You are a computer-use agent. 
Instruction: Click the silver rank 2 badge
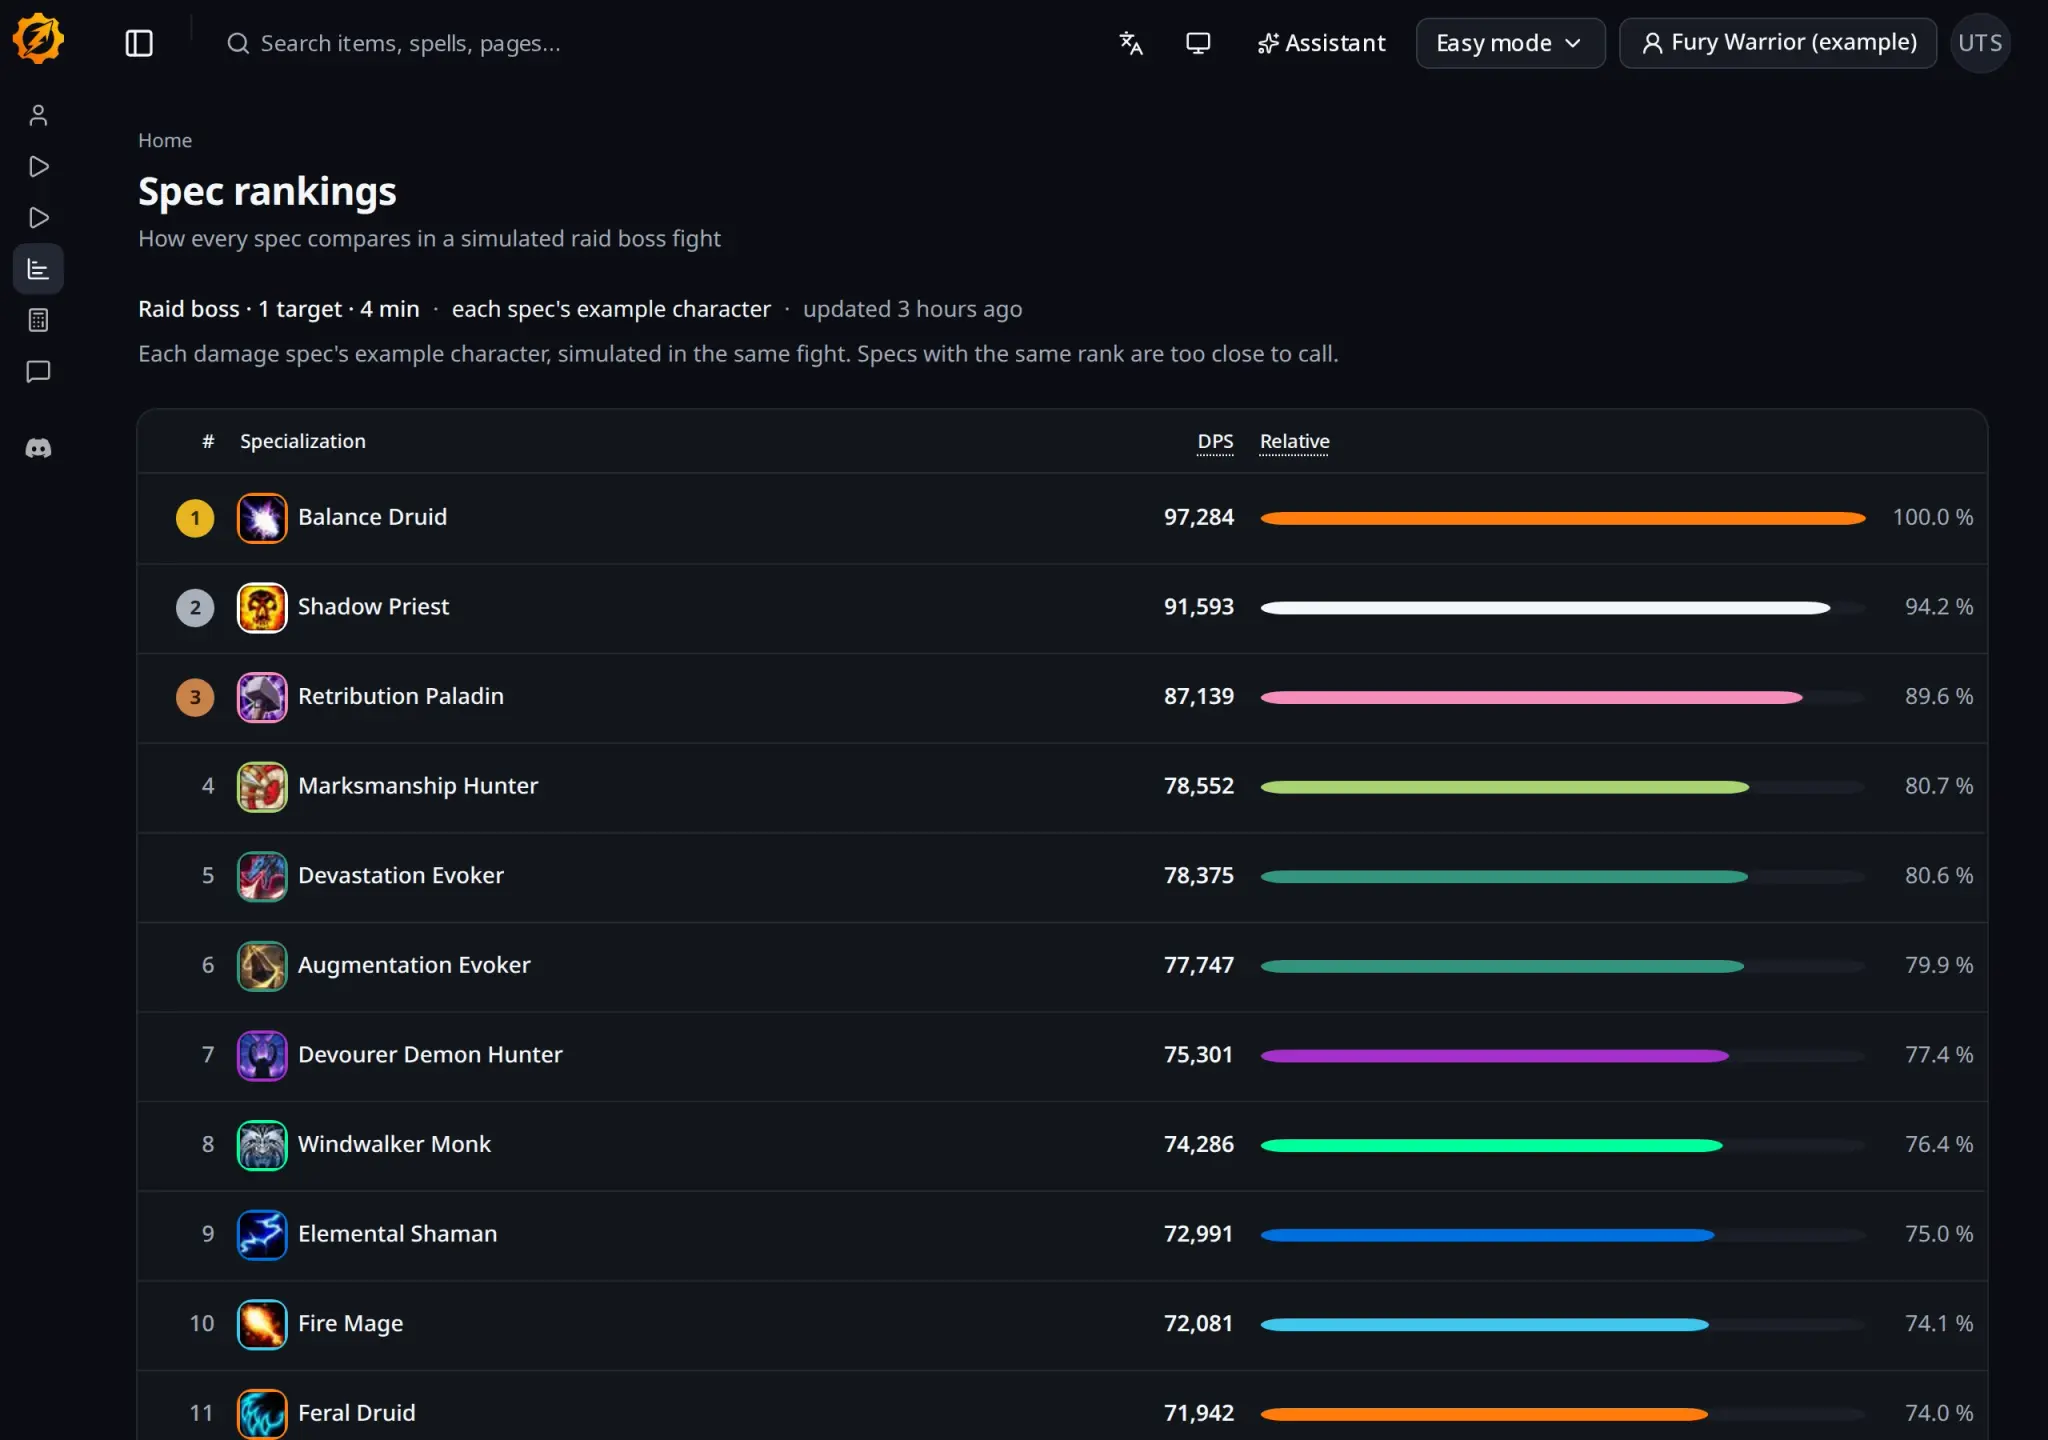195,607
